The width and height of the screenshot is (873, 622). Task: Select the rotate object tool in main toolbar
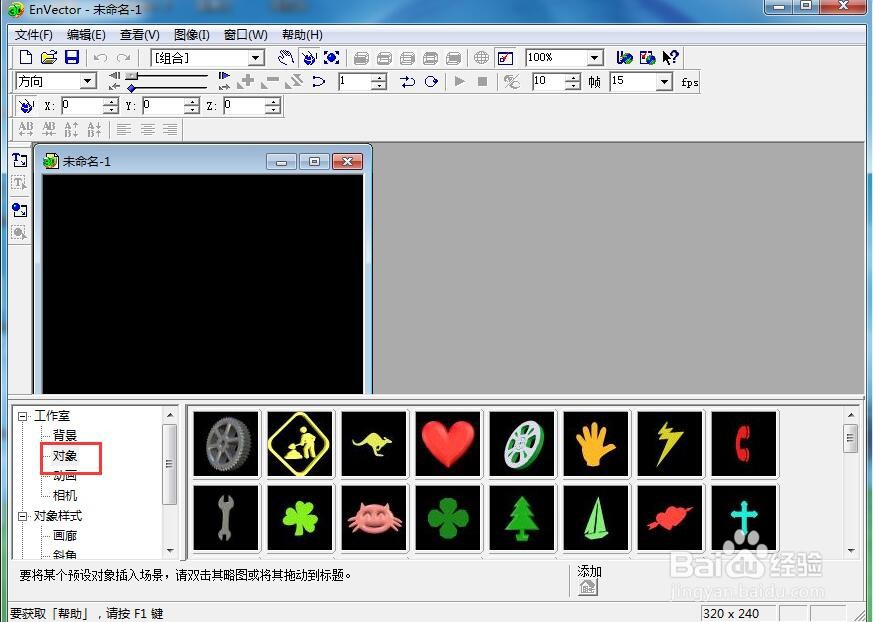309,57
